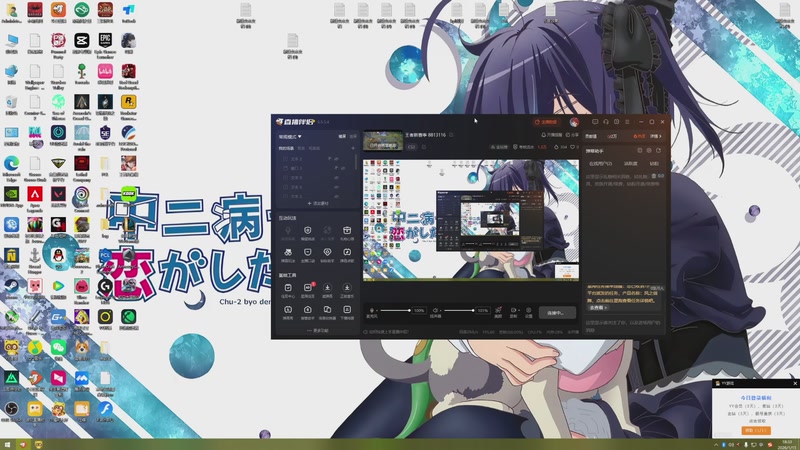Open the 设置 settings icon
Viewport: 800px width, 450px height.
click(x=529, y=310)
